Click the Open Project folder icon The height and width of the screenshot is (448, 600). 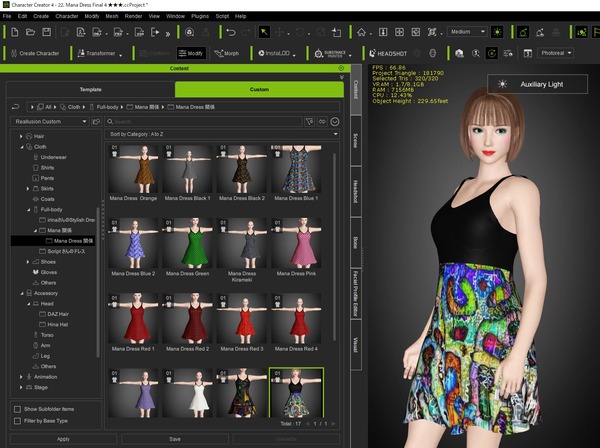30,32
